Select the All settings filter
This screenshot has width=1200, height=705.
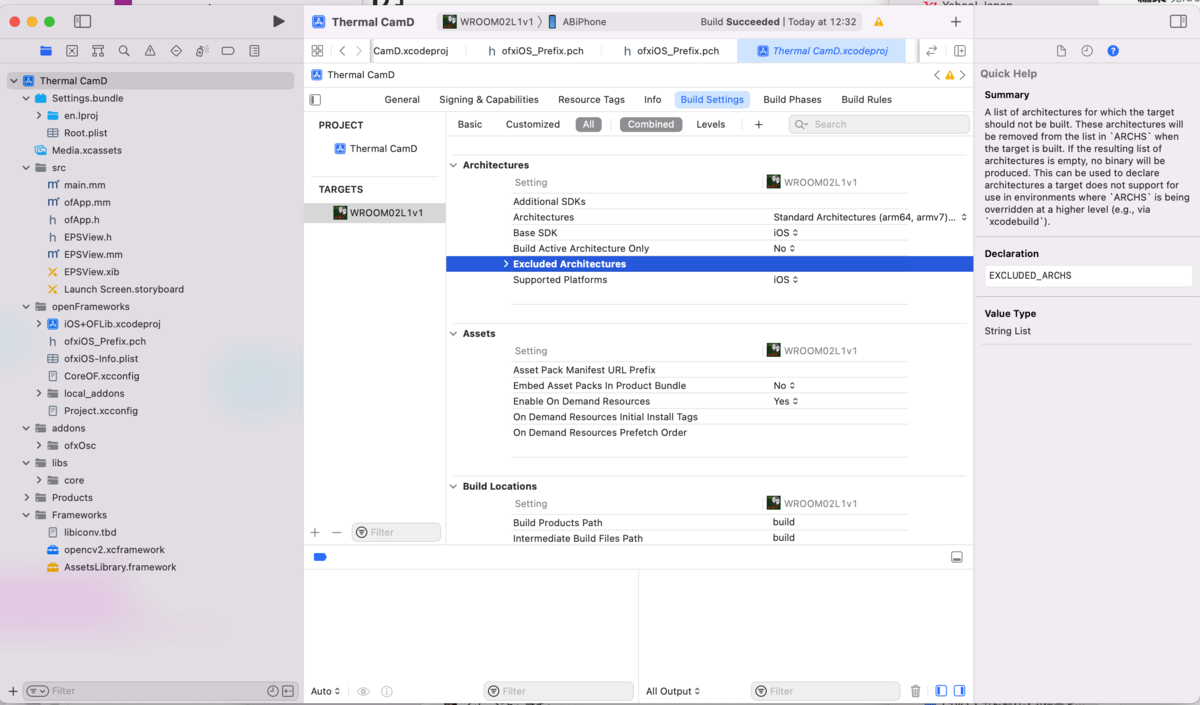pyautogui.click(x=588, y=125)
